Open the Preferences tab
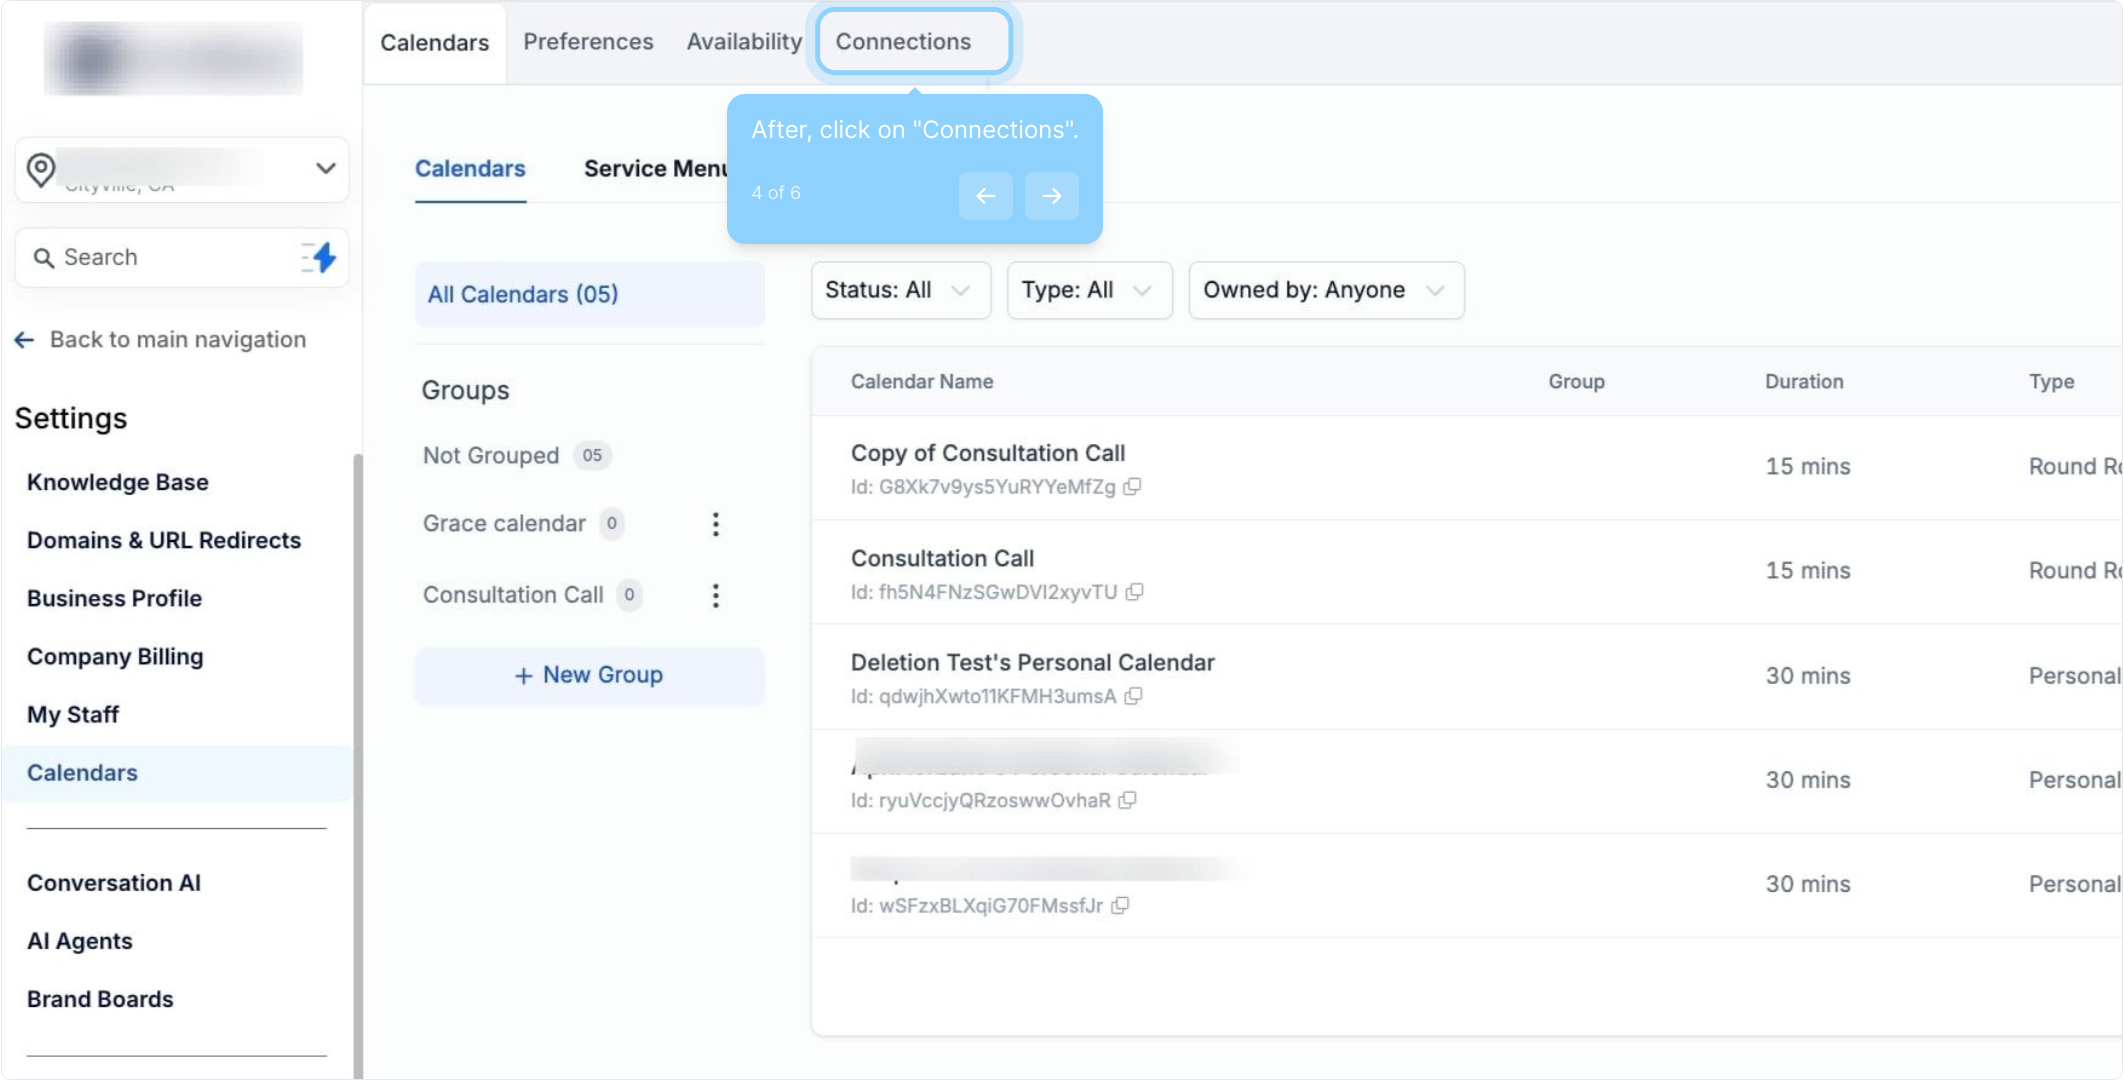Image resolution: width=2124 pixels, height=1080 pixels. pyautogui.click(x=588, y=42)
